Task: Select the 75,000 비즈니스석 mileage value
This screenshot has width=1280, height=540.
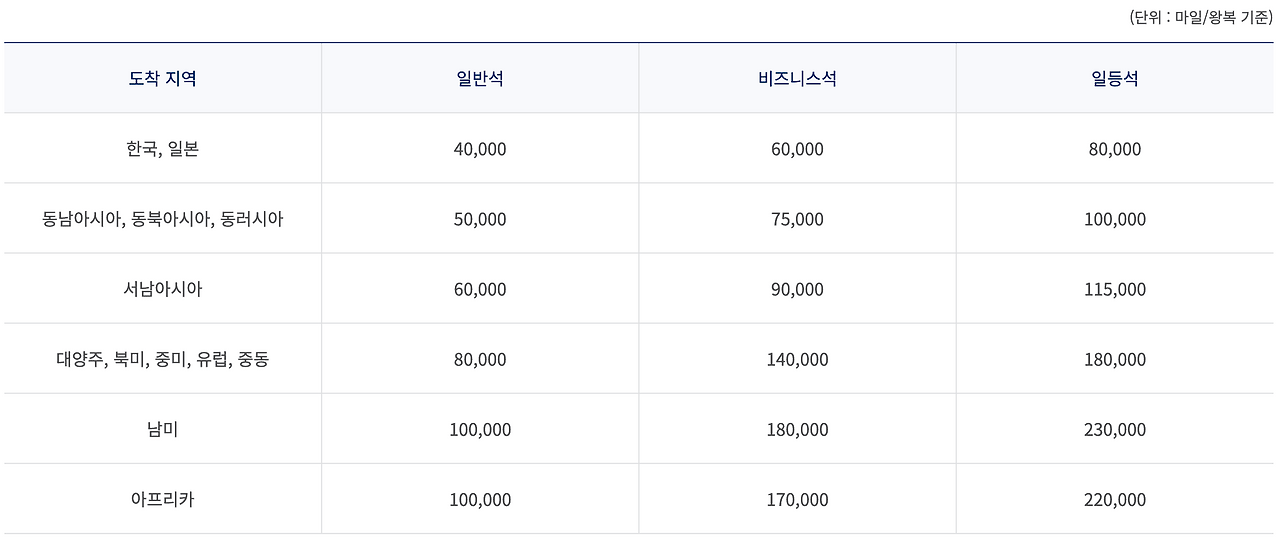Action: (x=797, y=219)
